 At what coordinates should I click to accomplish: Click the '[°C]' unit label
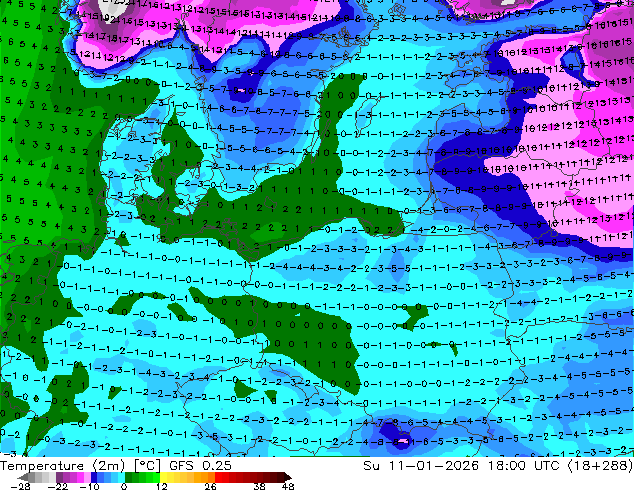coord(147,466)
